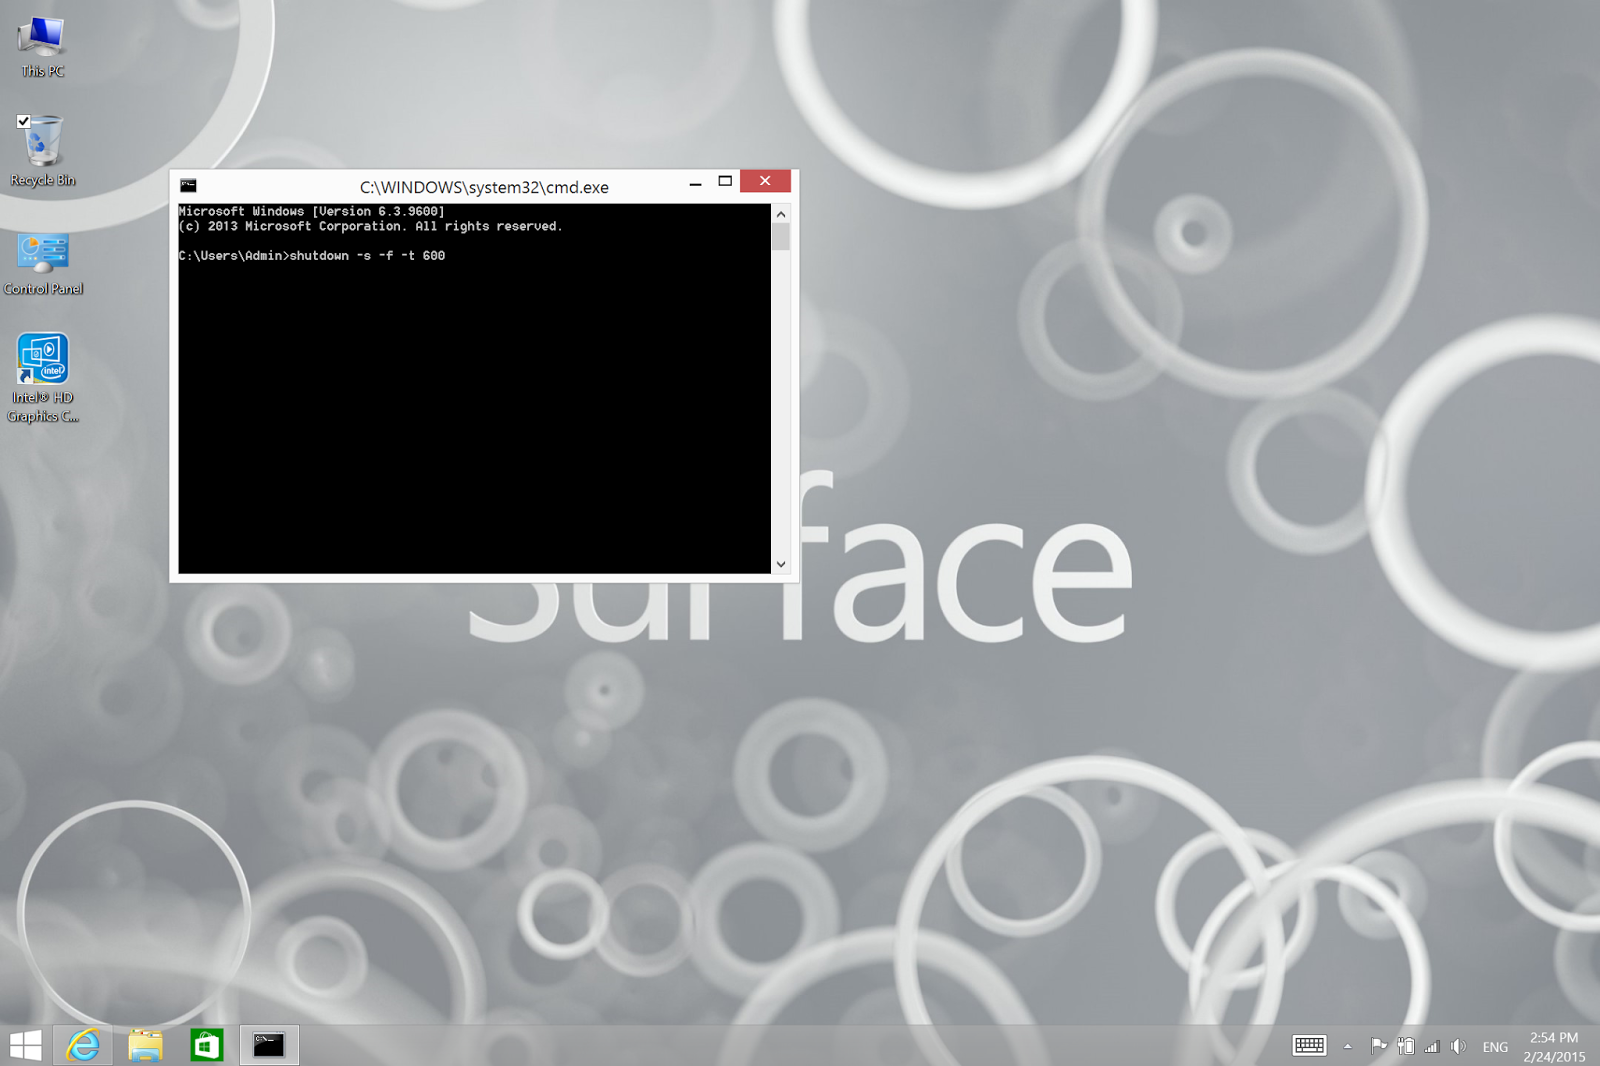
Task: Click the Microsoft Windows version text line
Action: pyautogui.click(x=312, y=212)
